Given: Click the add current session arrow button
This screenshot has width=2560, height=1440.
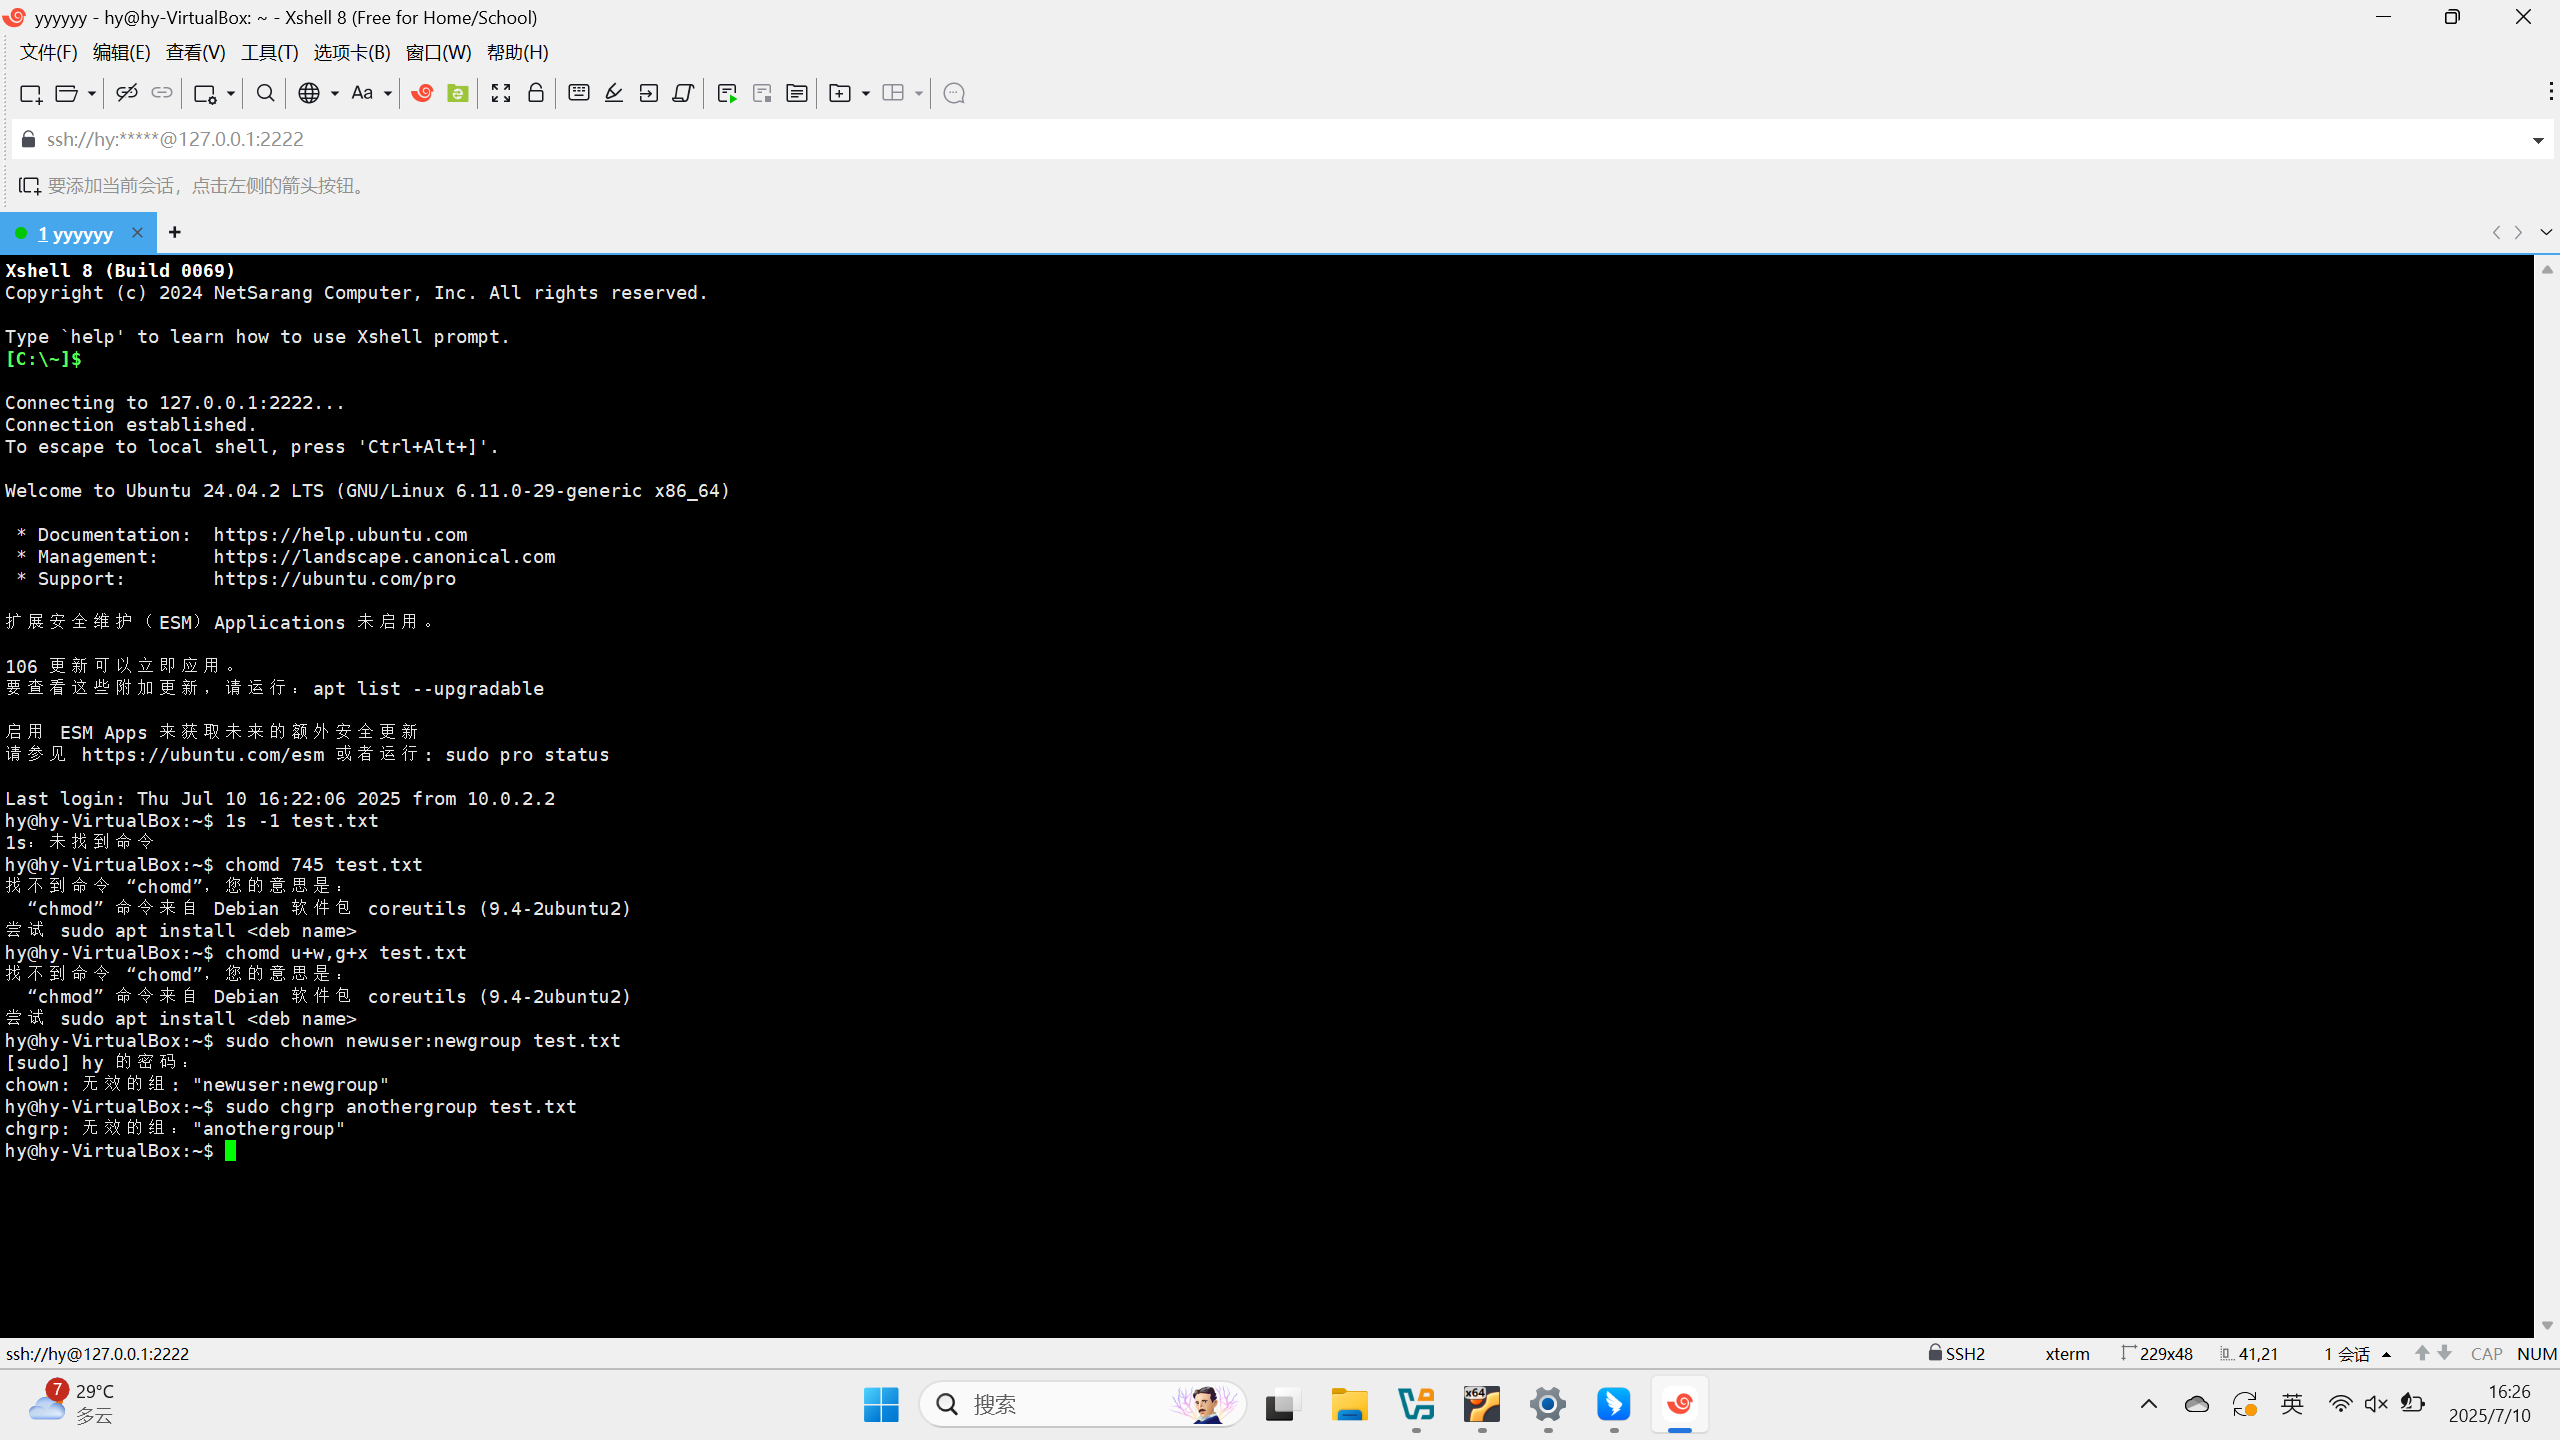Looking at the screenshot, I should click(x=29, y=186).
